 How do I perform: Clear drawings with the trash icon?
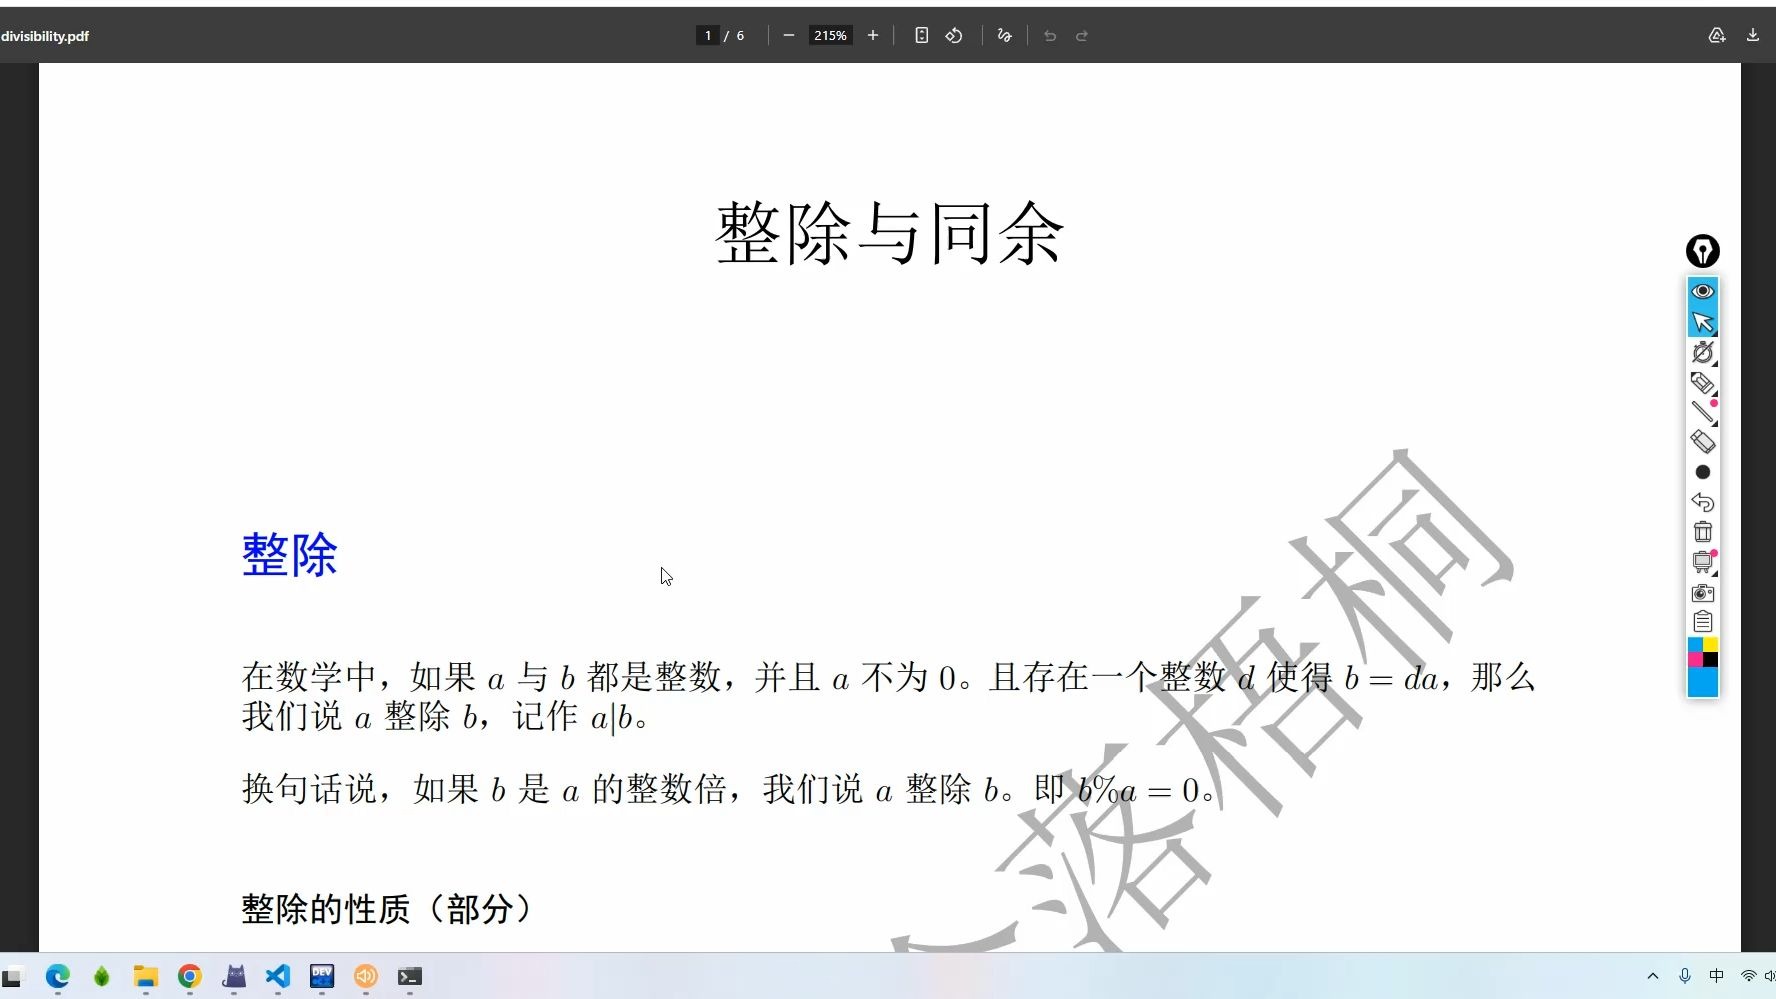1703,532
